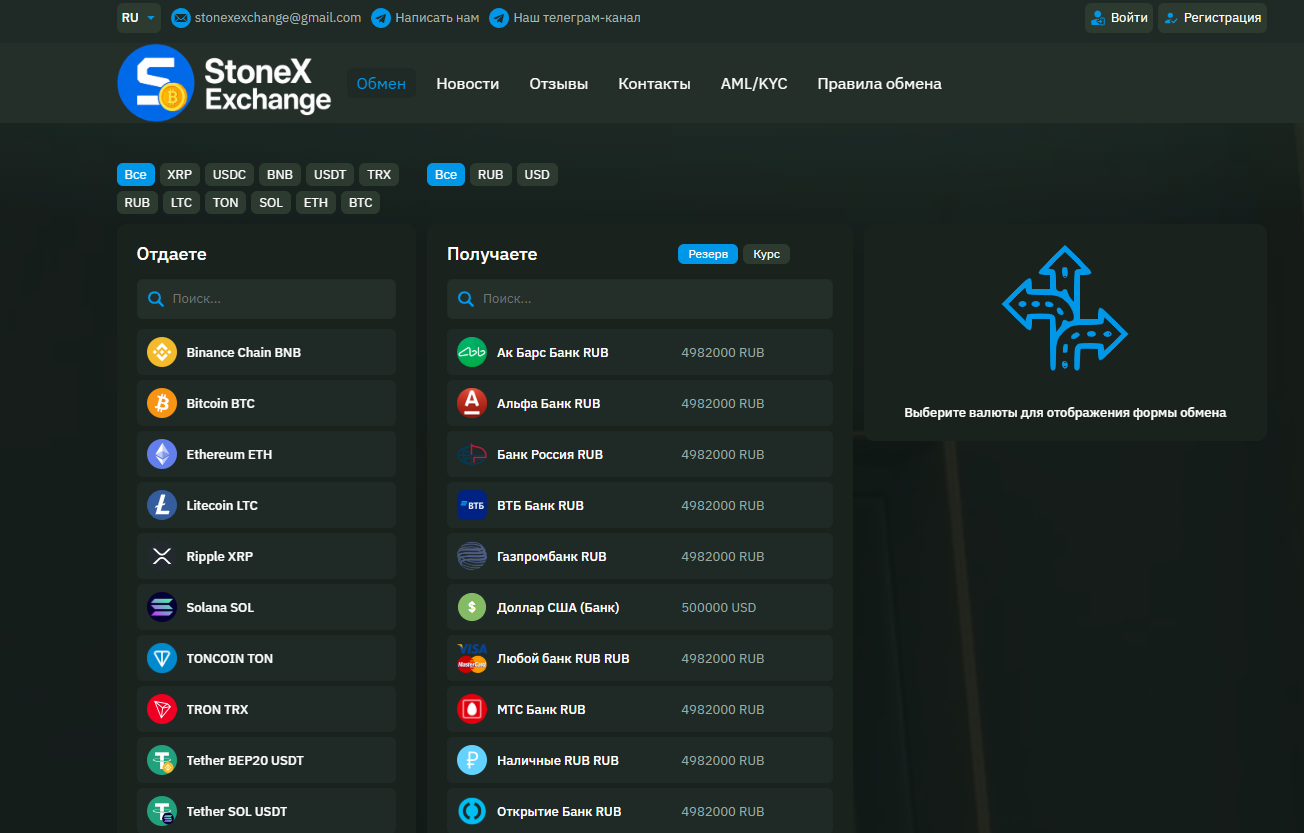
Task: Click the Solana SOL coin icon
Action: (x=162, y=607)
